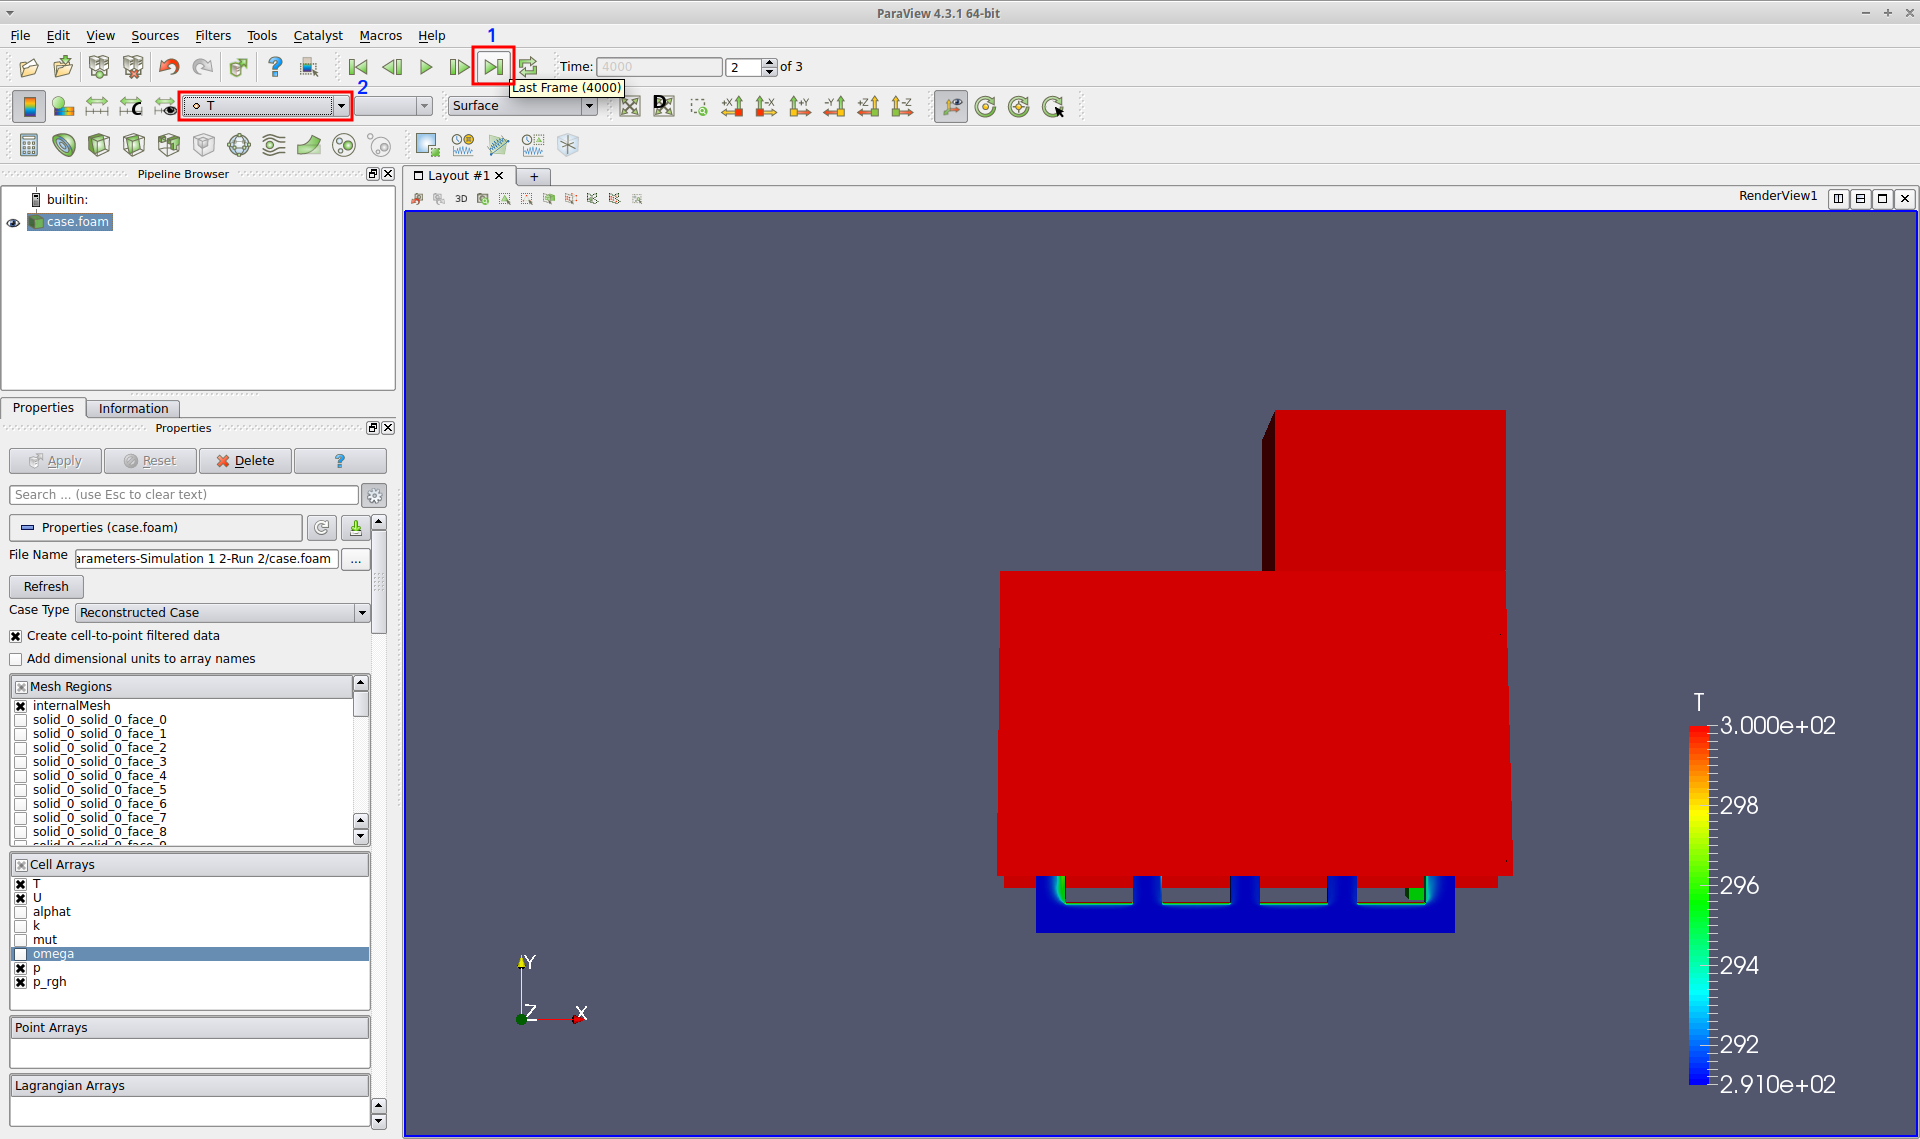Click the Undo icon
1920x1139 pixels.
[x=169, y=67]
